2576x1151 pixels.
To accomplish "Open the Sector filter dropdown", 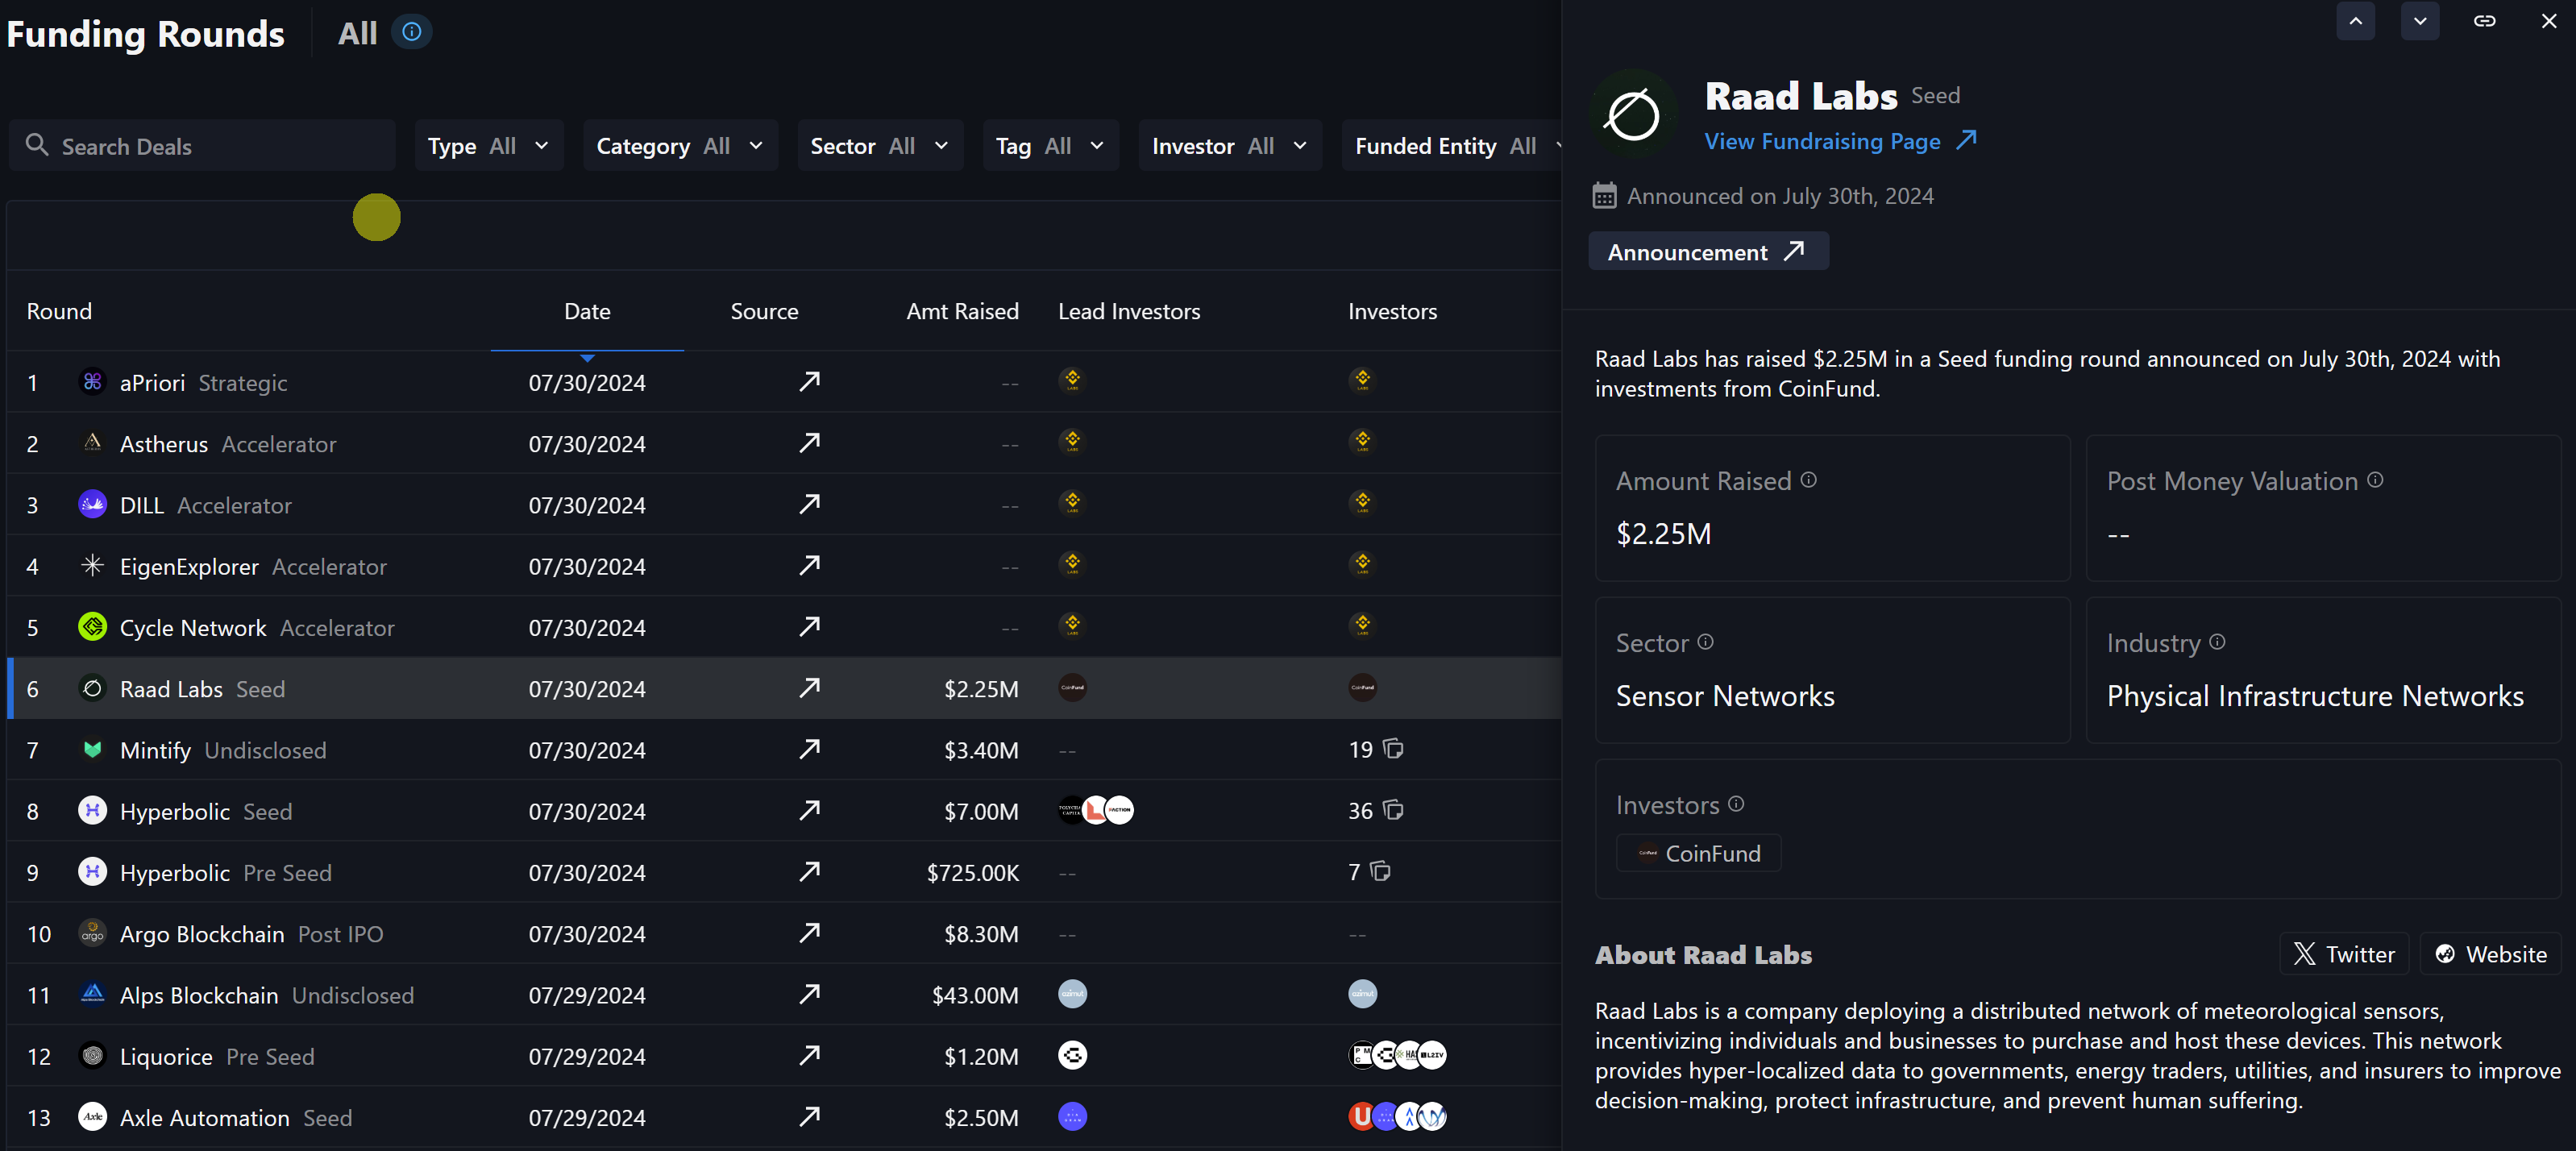I will (880, 146).
